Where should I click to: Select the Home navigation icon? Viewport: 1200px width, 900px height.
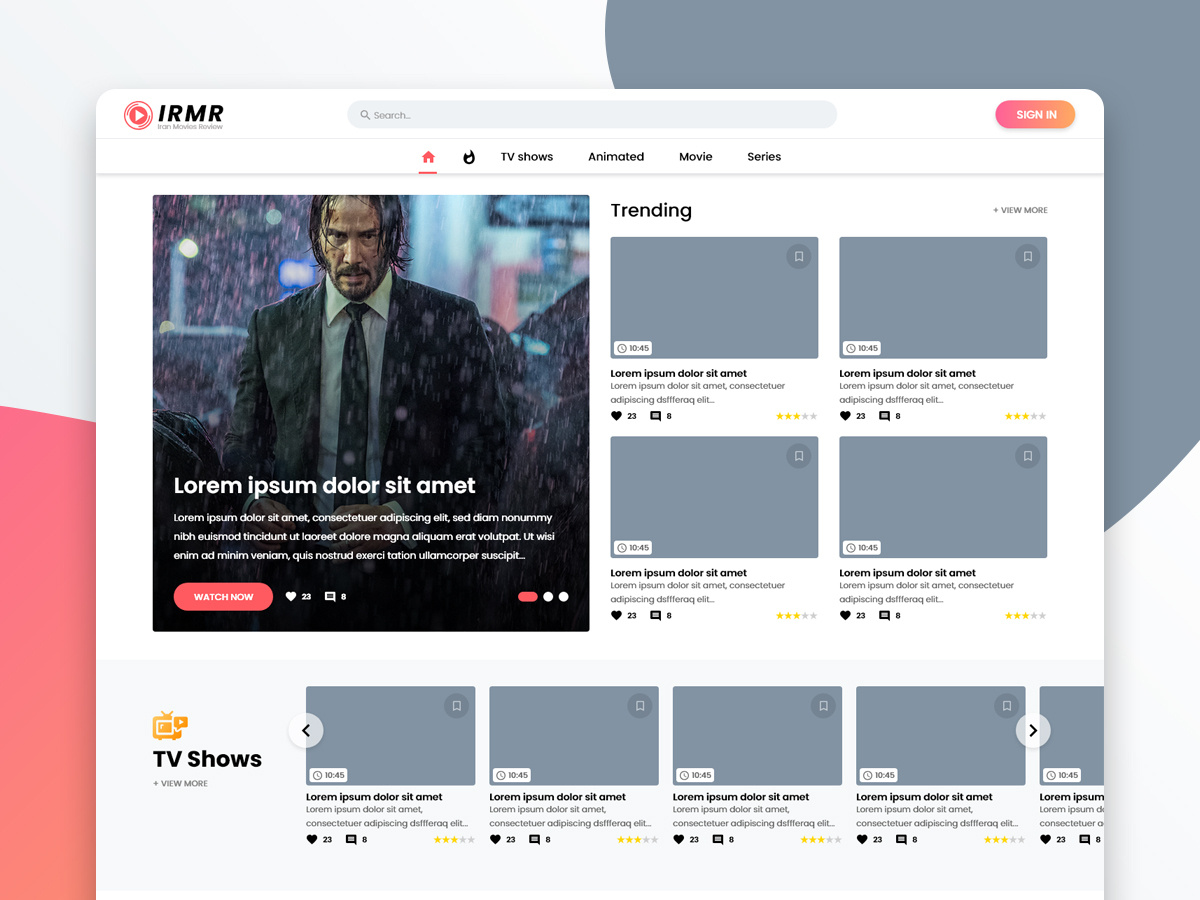coord(428,156)
